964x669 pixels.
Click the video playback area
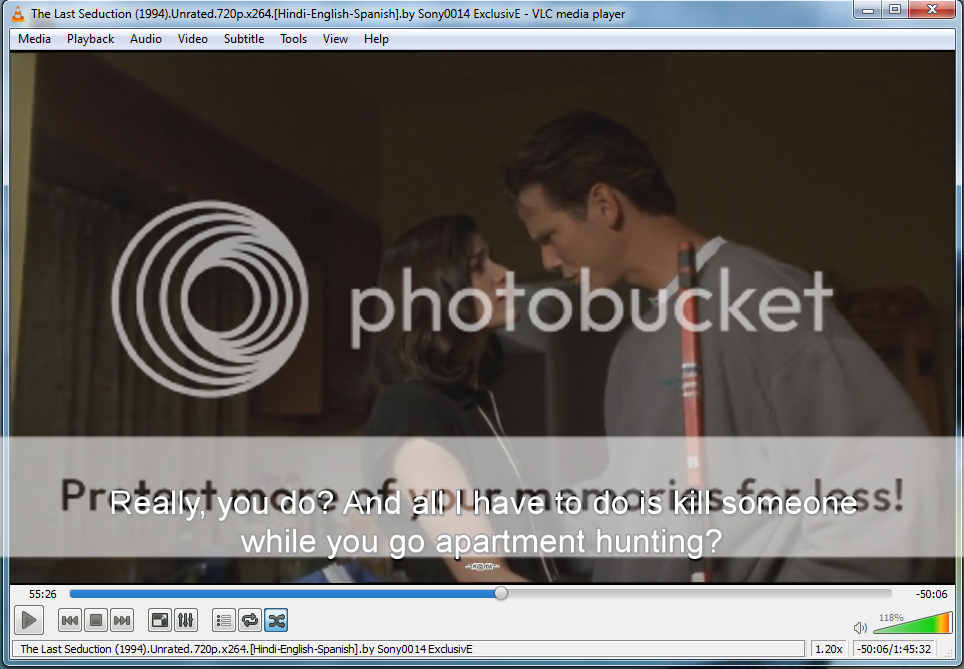pos(482,317)
